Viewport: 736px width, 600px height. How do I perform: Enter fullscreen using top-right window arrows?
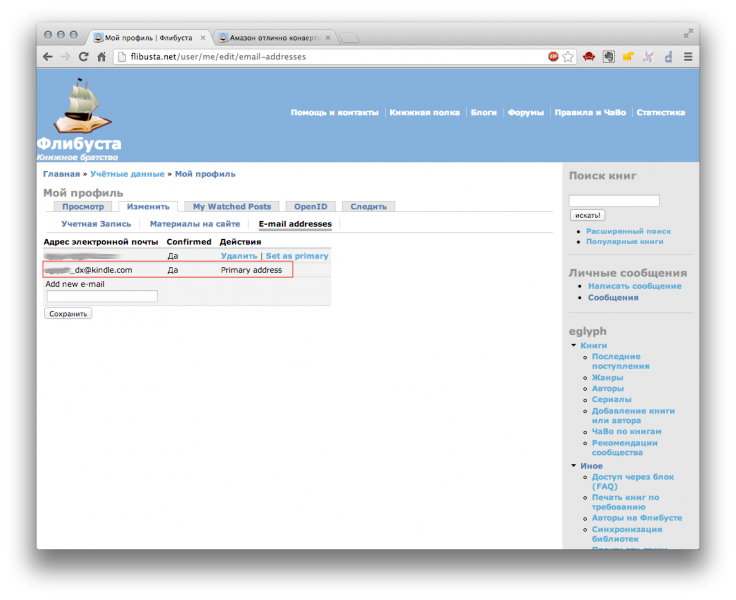tap(688, 34)
